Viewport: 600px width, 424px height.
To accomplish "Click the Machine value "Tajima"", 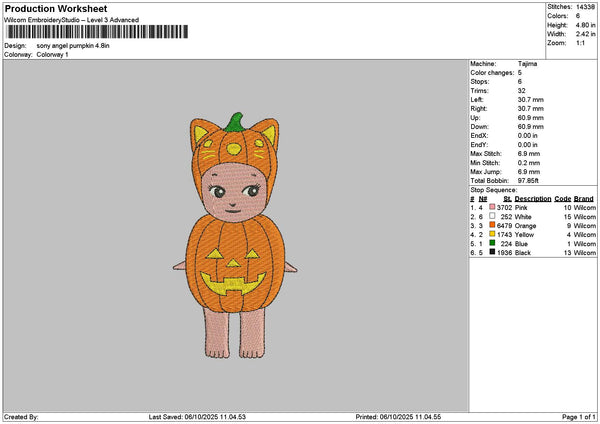I will 527,64.
